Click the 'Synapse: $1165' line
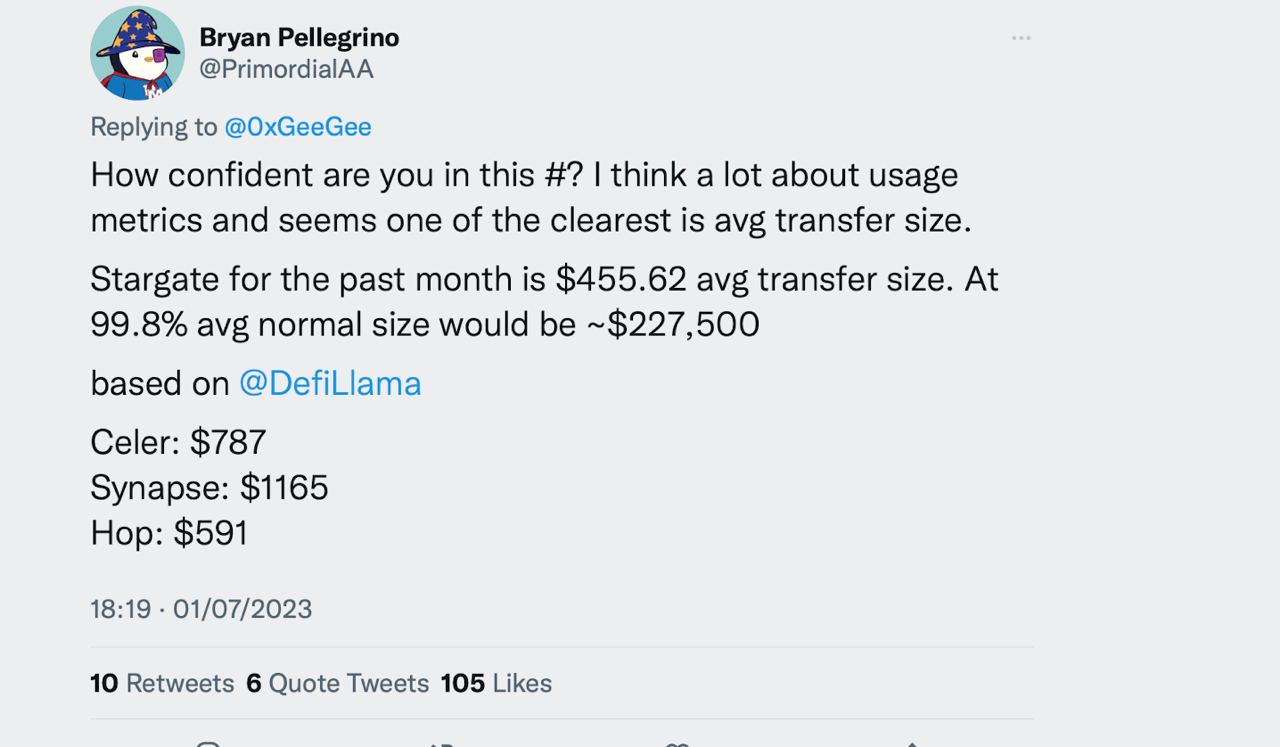 click(x=209, y=487)
